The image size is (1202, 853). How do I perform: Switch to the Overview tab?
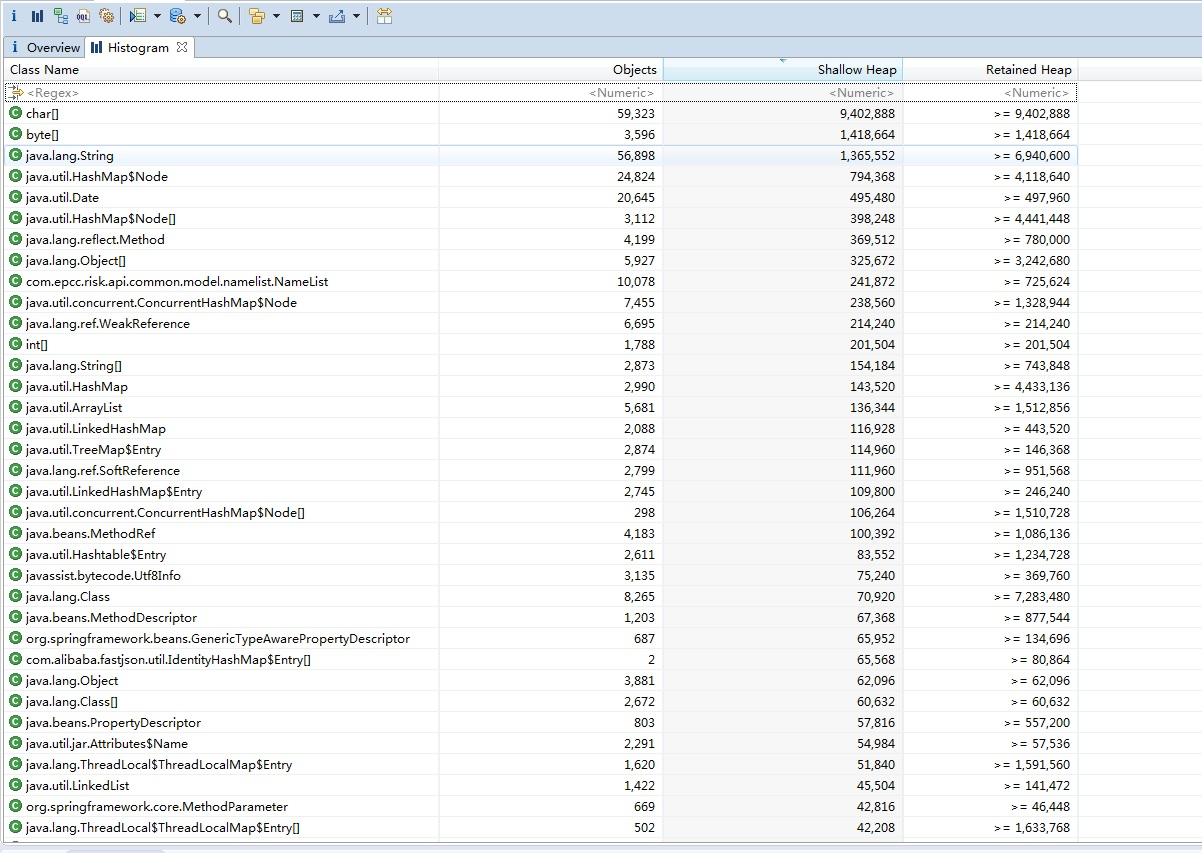point(44,47)
